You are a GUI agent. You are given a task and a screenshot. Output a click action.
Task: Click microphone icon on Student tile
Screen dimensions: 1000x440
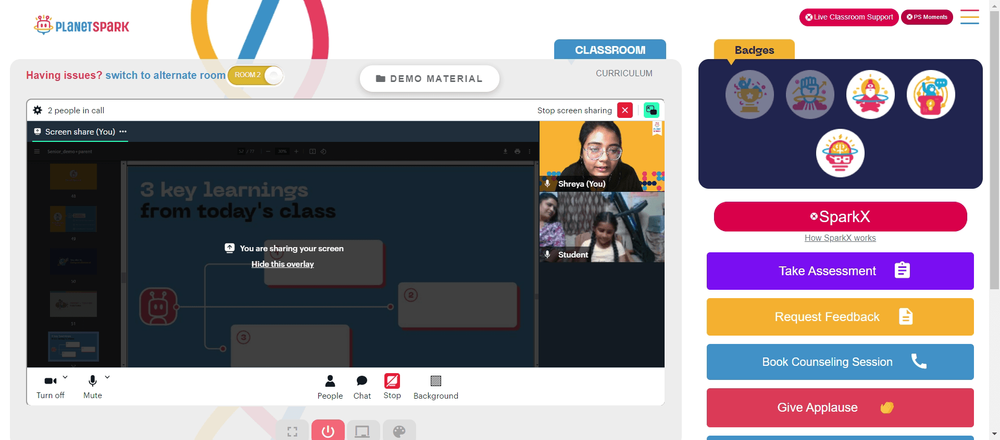coord(547,254)
